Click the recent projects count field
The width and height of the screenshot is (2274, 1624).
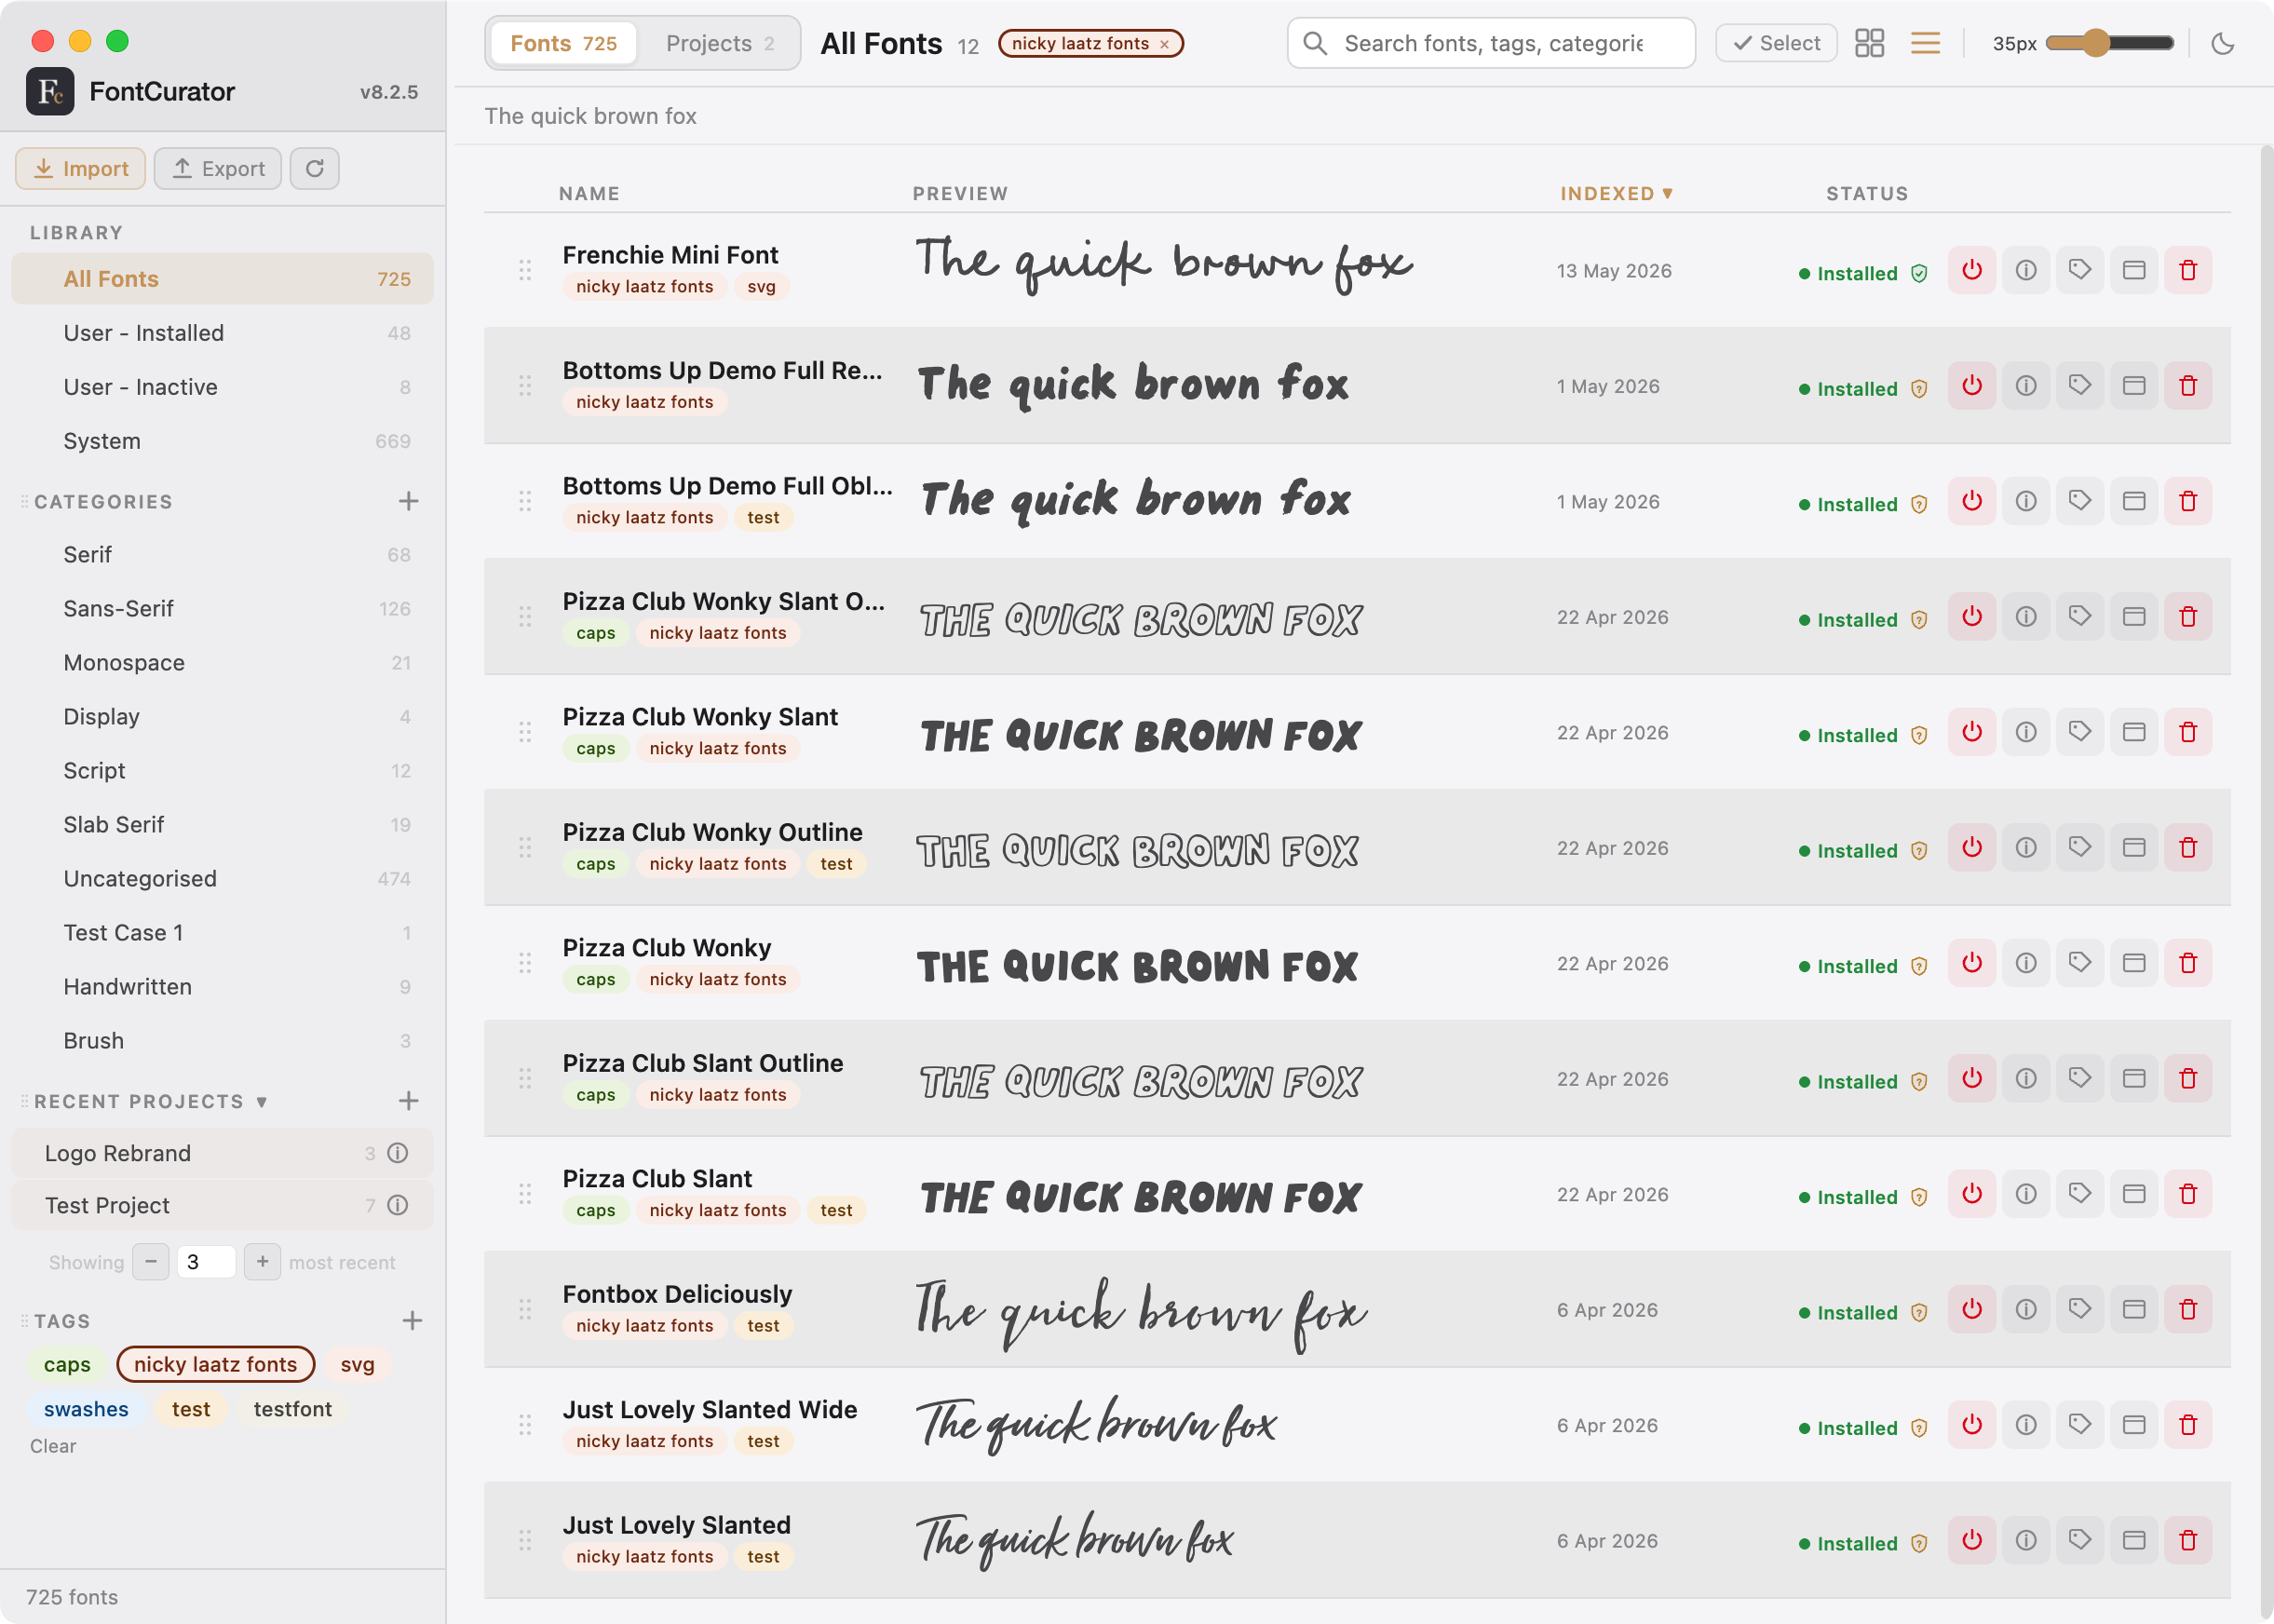point(206,1262)
